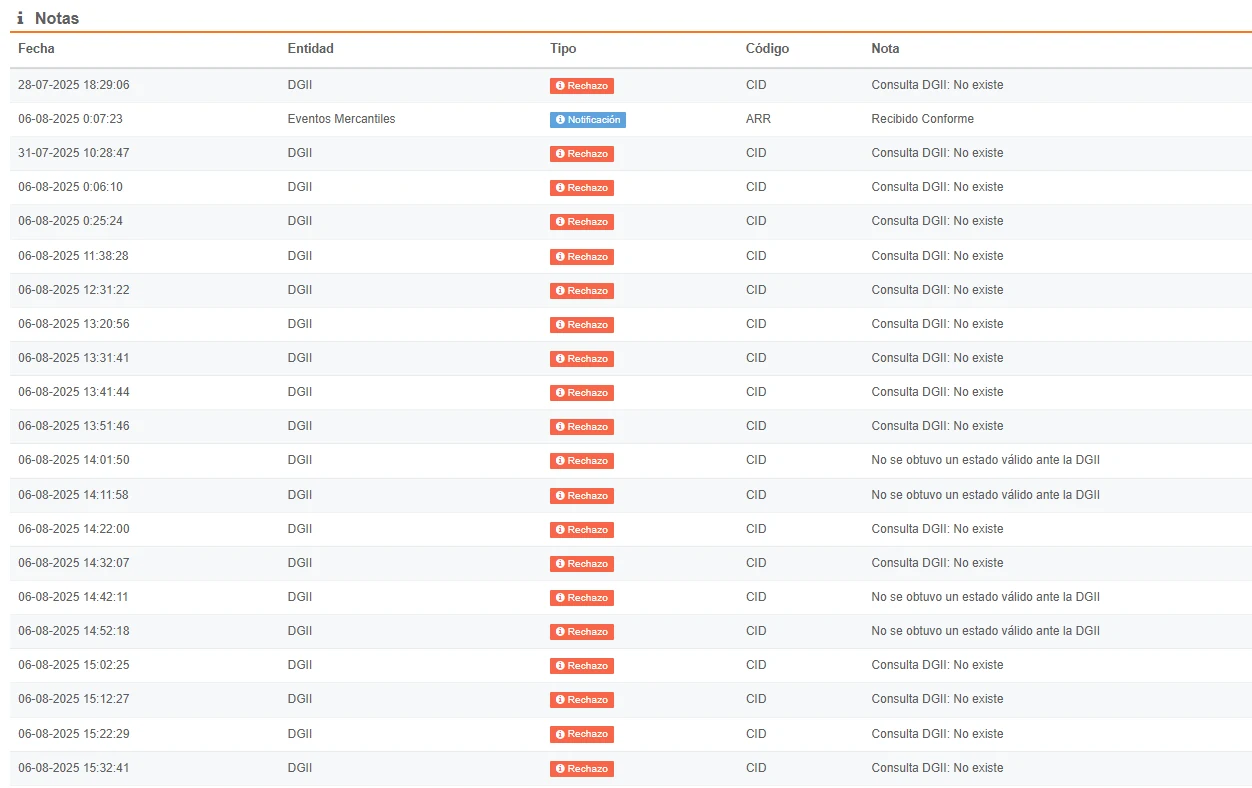The height and width of the screenshot is (788, 1252).
Task: Click the note text in 06-08-2025 14:42:11 row
Action: [x=986, y=597]
